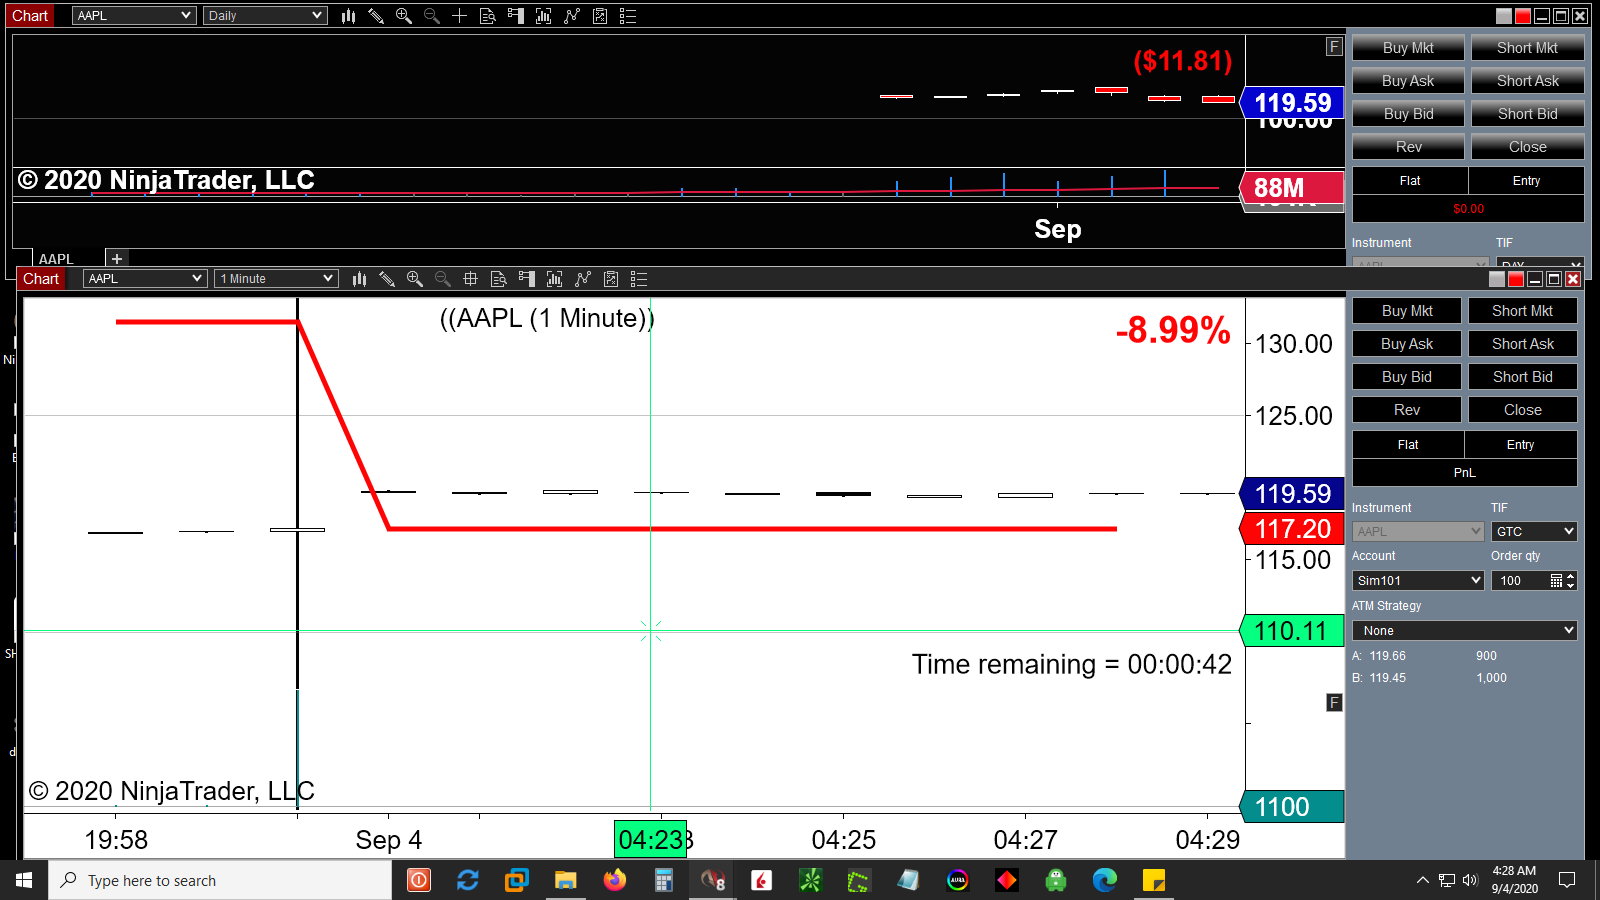Open the Chart menu of 1 Minute window
The image size is (1600, 900).
[x=41, y=279]
